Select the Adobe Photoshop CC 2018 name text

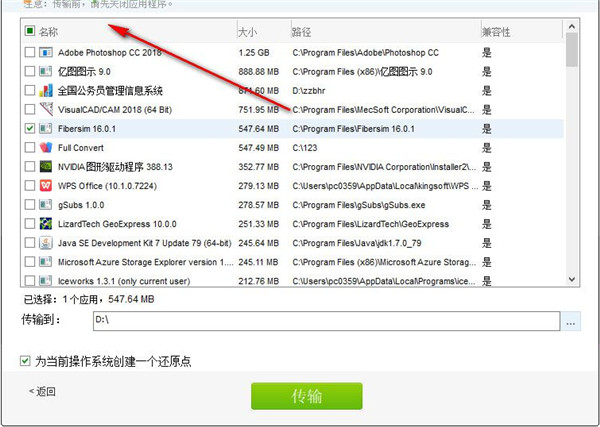pos(109,52)
